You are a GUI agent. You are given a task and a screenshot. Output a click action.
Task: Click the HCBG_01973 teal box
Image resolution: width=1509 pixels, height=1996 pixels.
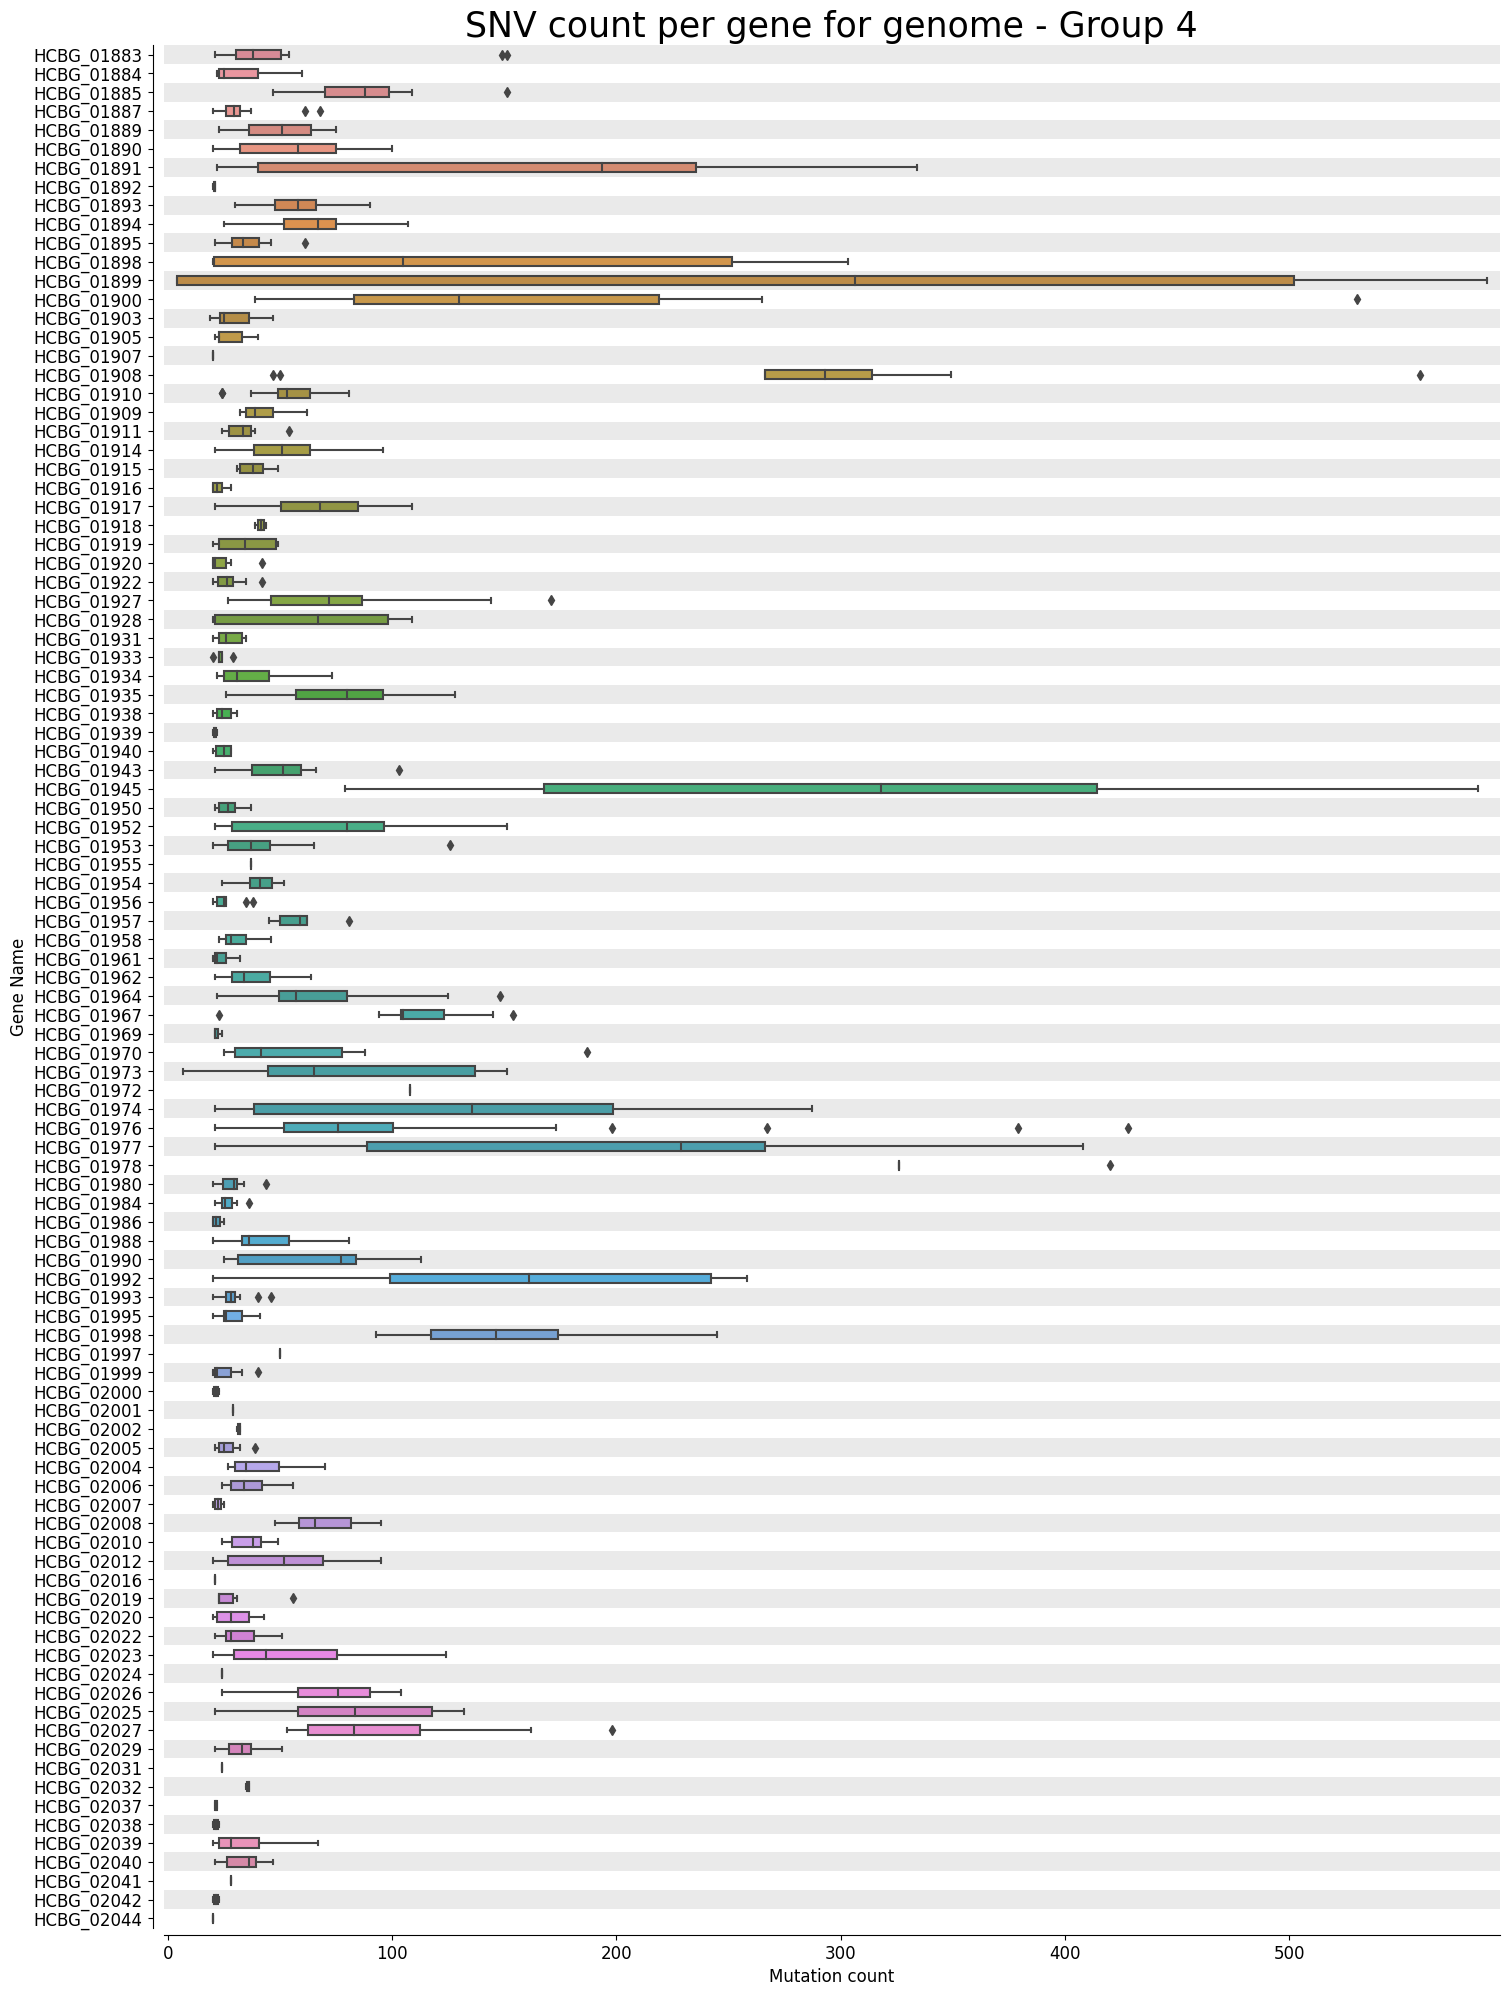pyautogui.click(x=371, y=1071)
